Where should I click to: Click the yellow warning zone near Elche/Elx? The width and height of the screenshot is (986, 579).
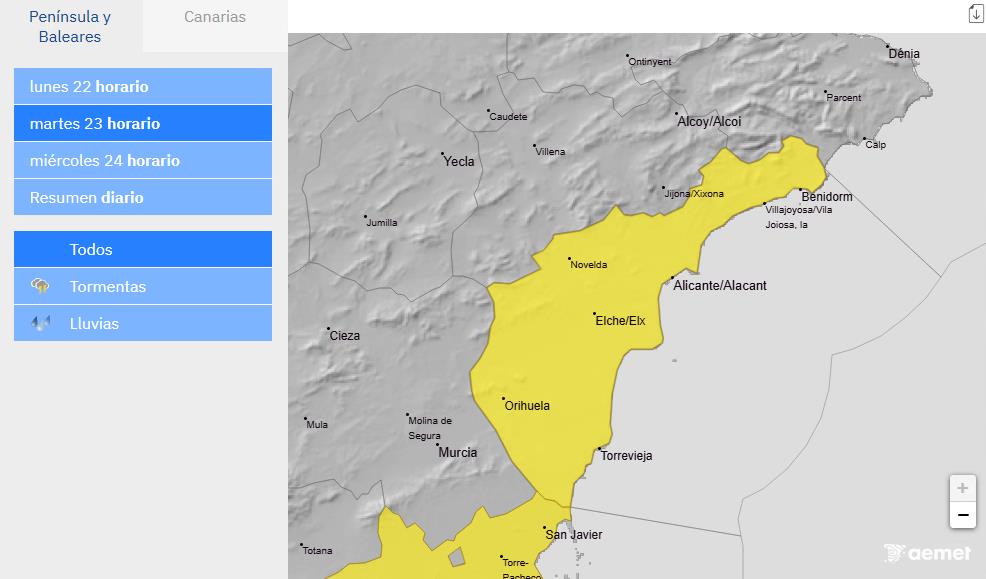click(560, 340)
